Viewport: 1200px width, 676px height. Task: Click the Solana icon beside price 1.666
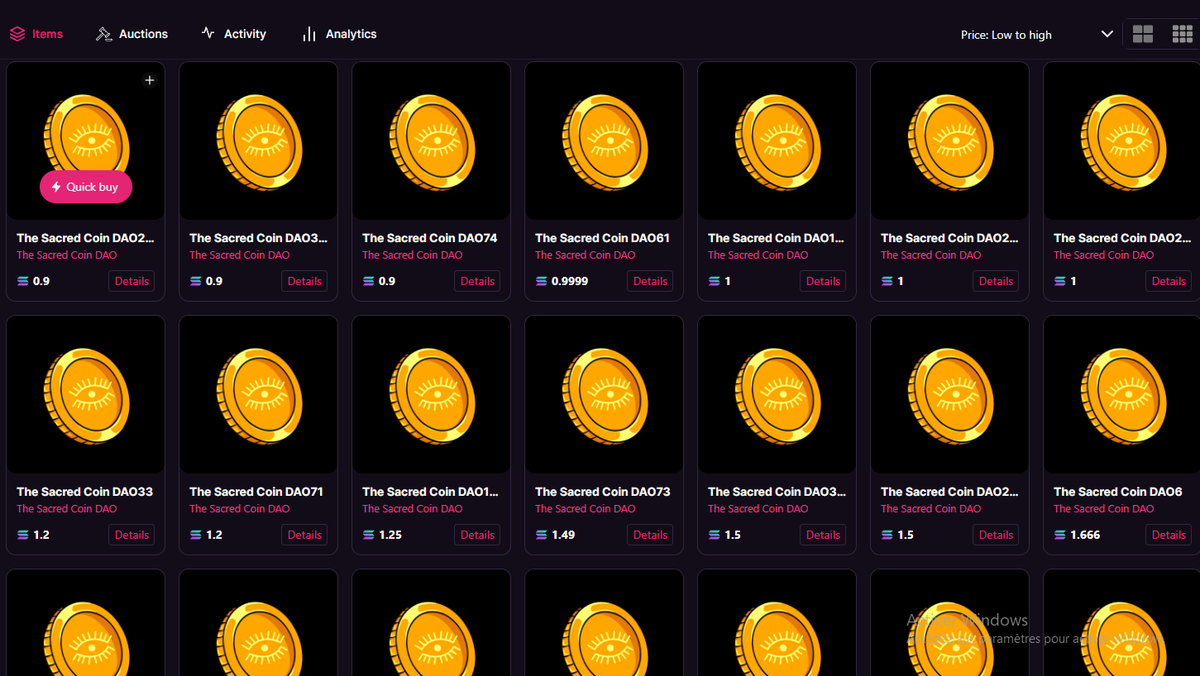click(x=1059, y=535)
